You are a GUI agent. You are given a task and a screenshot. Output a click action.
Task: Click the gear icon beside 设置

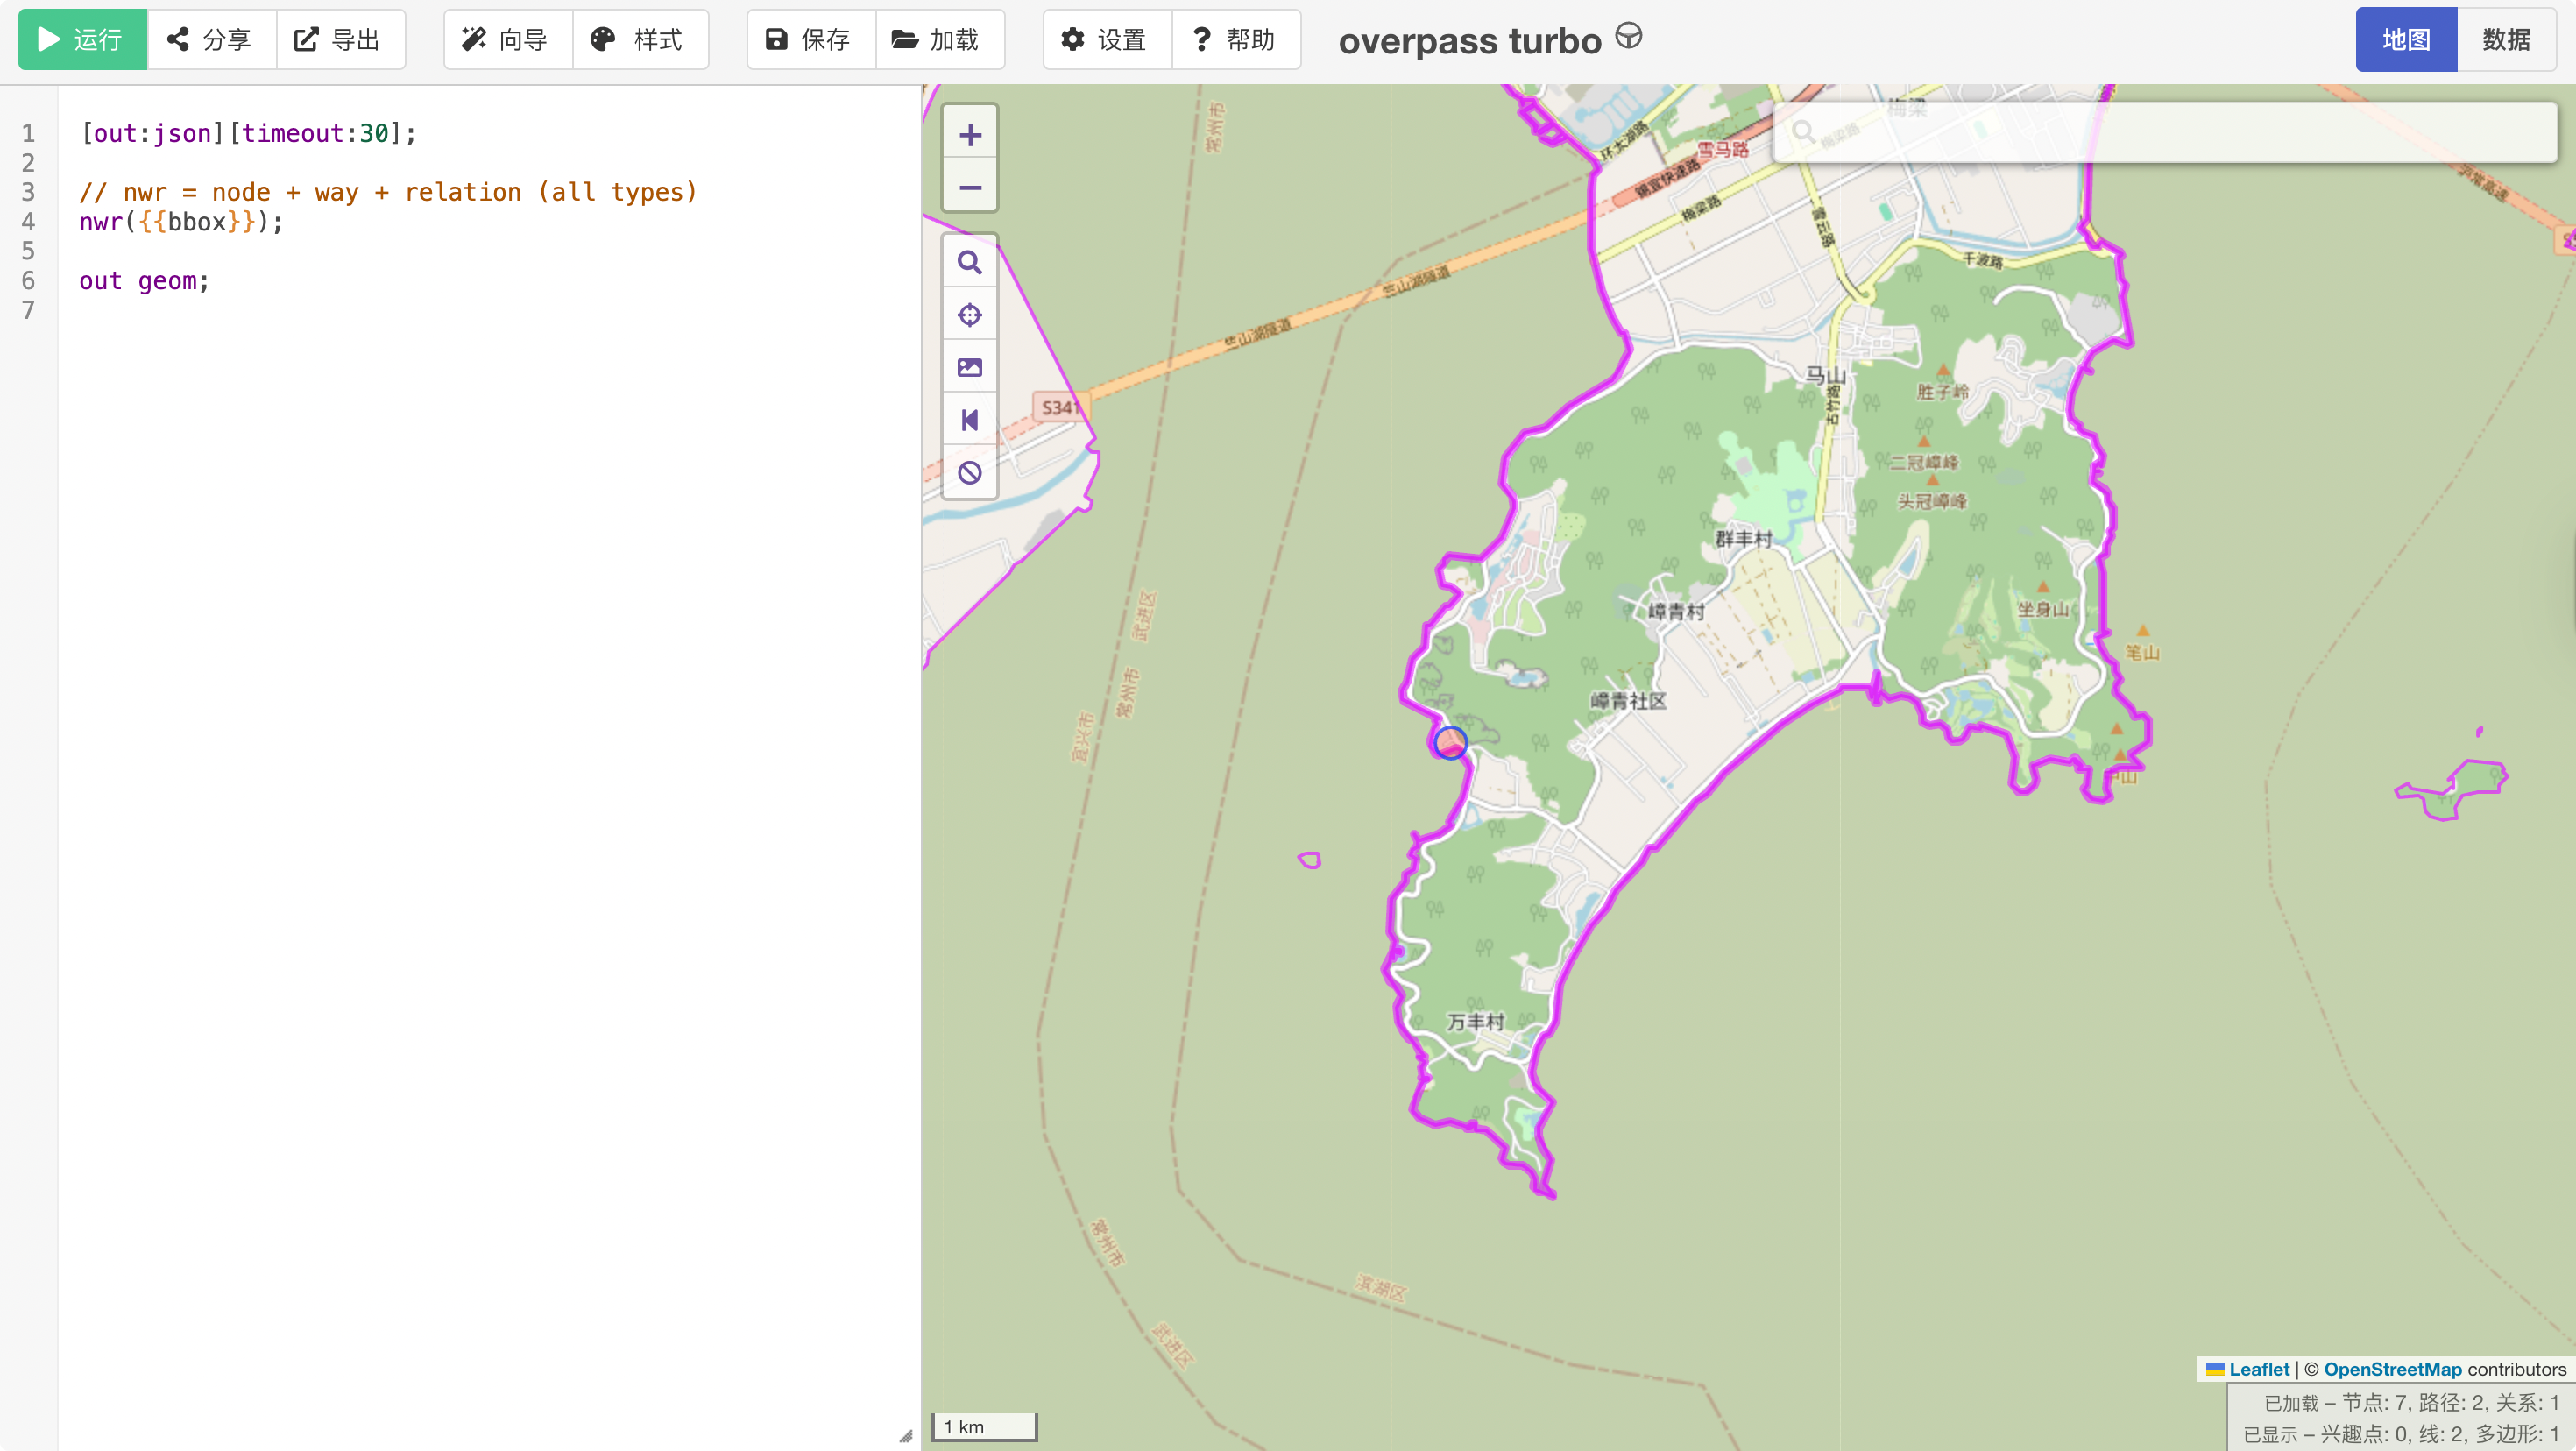point(1073,39)
